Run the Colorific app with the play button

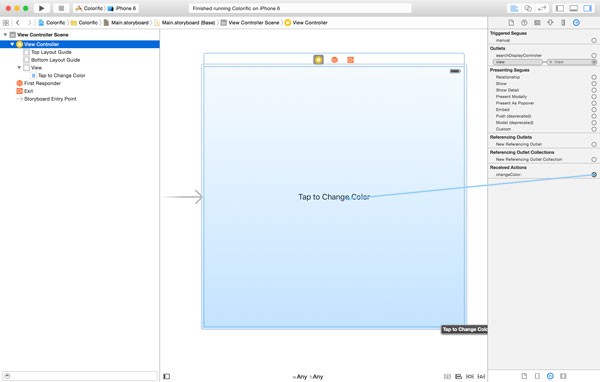[42, 8]
